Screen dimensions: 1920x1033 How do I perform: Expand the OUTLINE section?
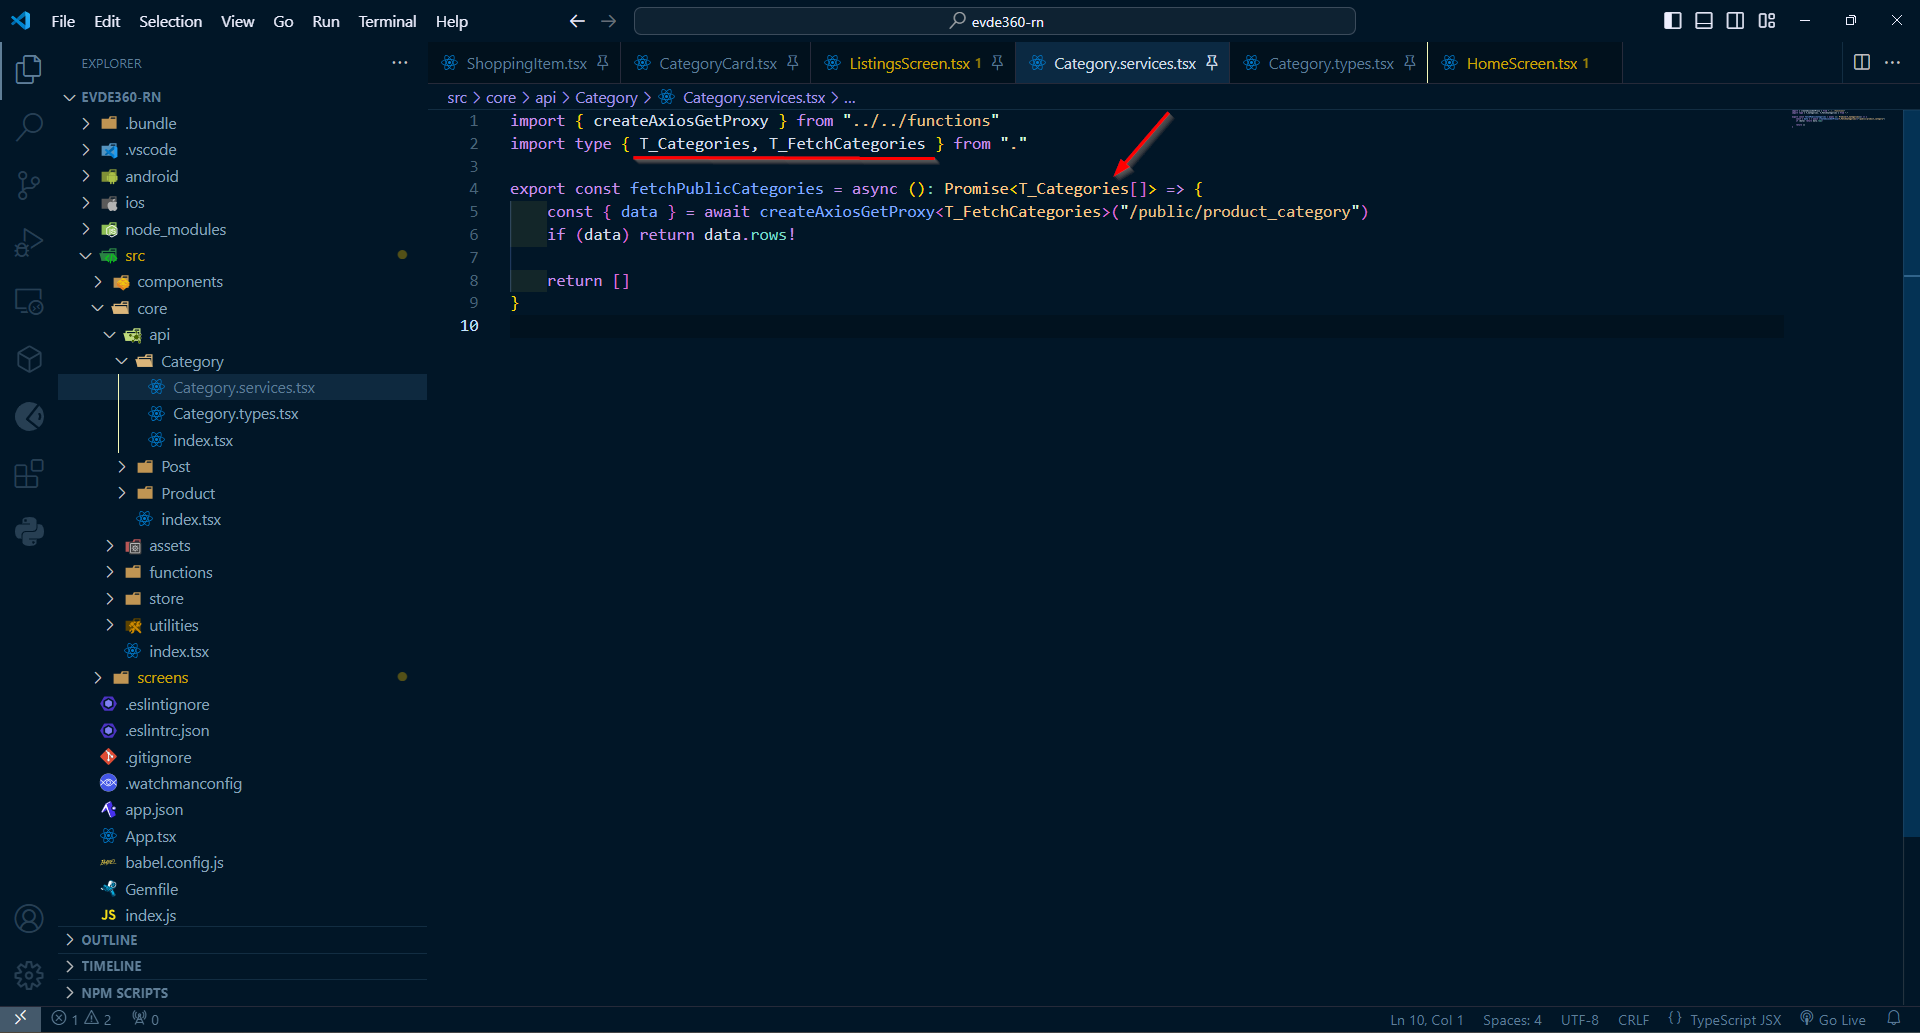(109, 940)
